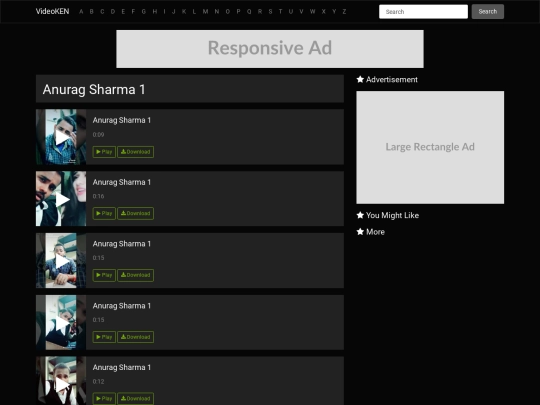Open the thumbnail of the first 0:15 video
Image resolution: width=540 pixels, height=405 pixels.
(x=61, y=261)
